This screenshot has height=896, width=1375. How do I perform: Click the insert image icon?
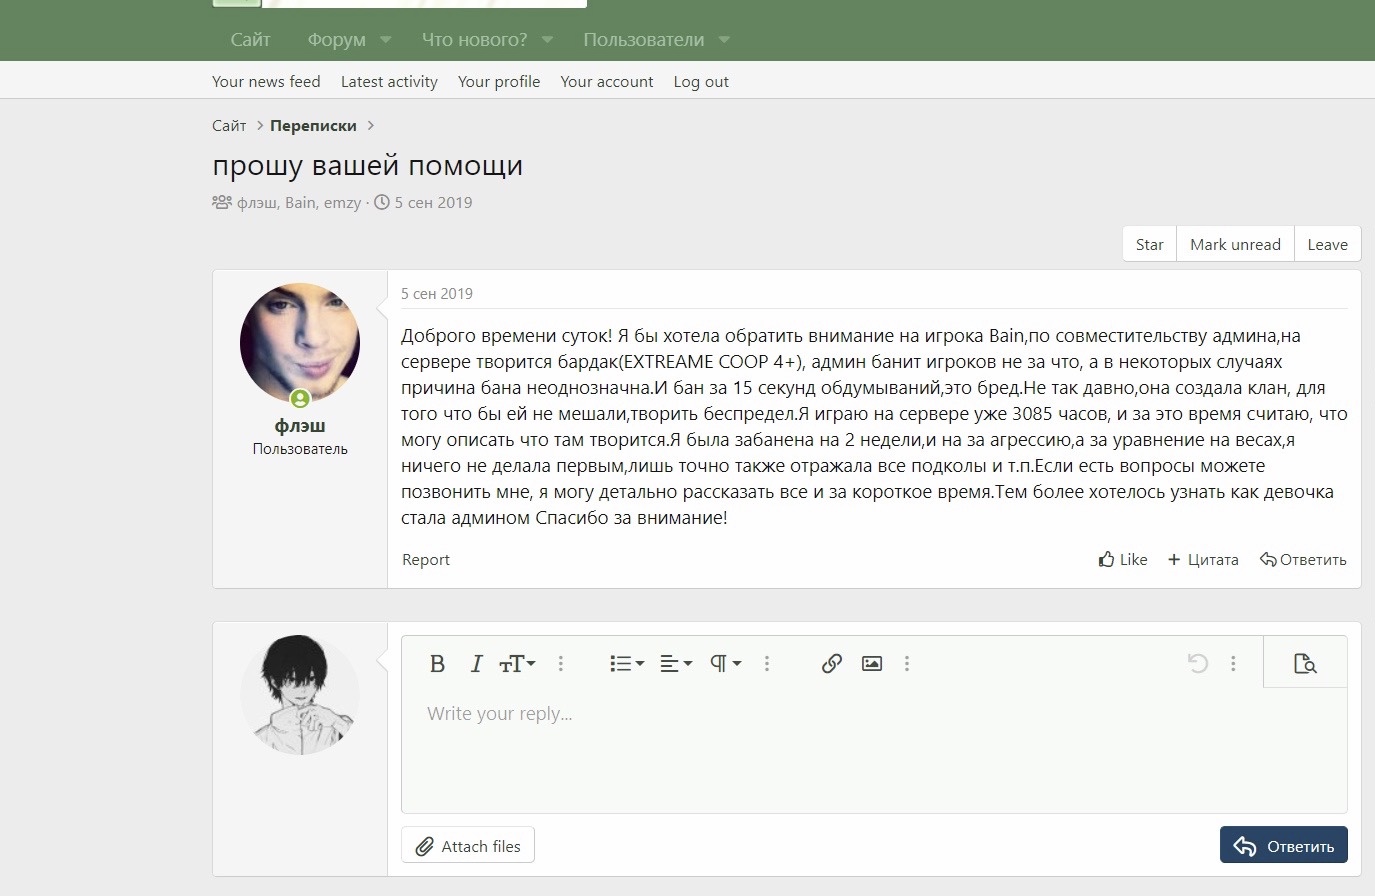click(x=872, y=663)
